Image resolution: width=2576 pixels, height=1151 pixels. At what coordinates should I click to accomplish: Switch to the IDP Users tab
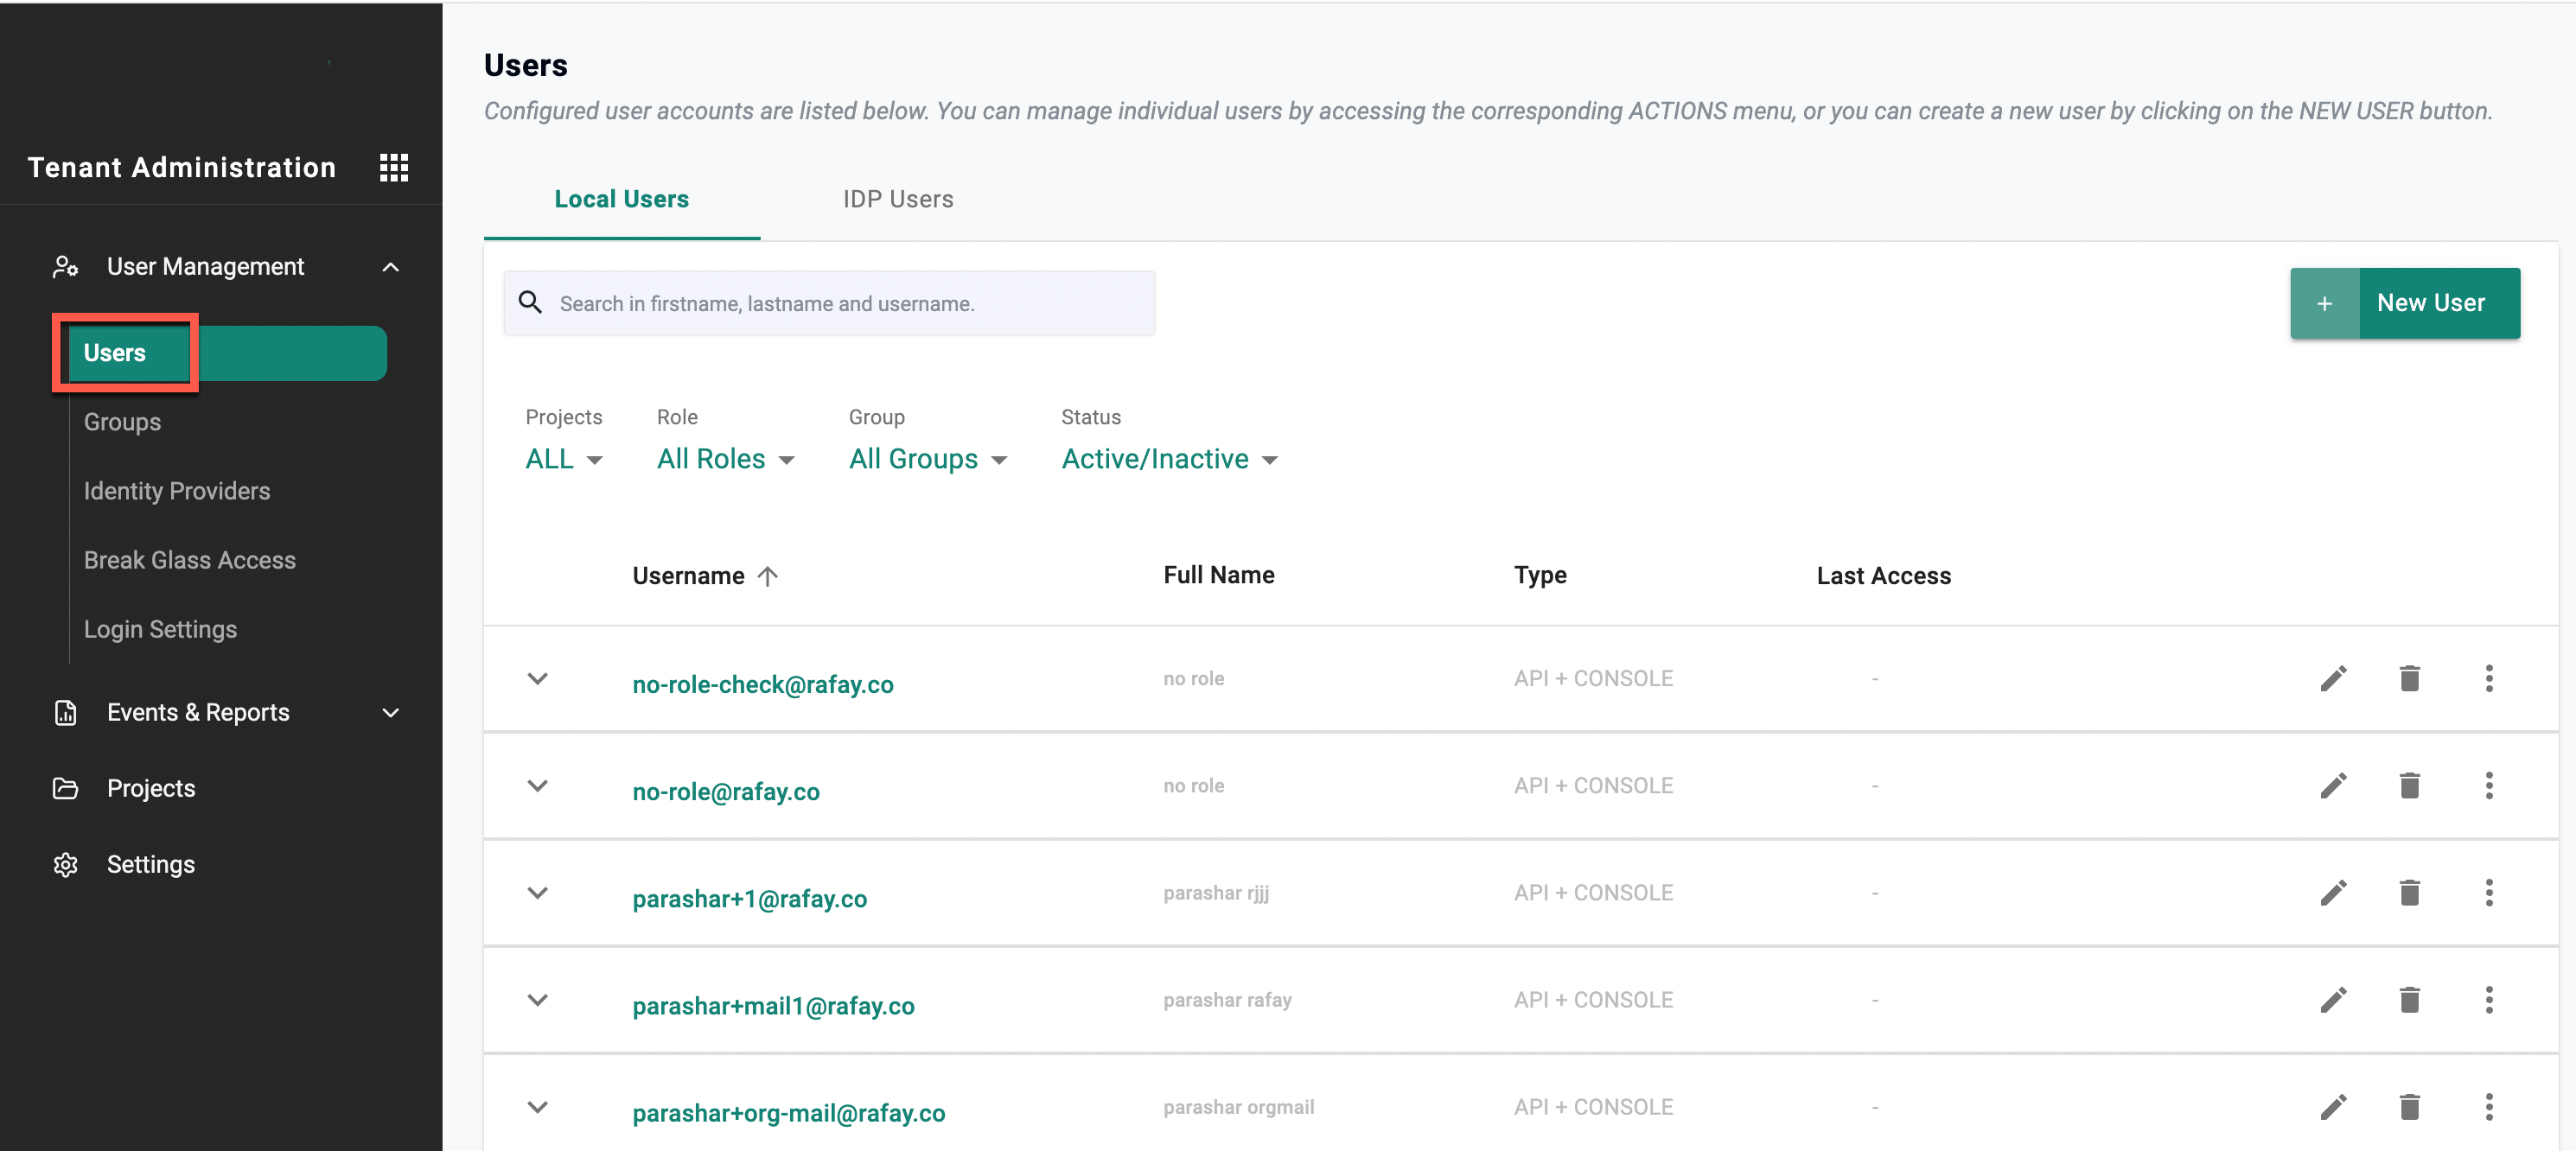897,199
